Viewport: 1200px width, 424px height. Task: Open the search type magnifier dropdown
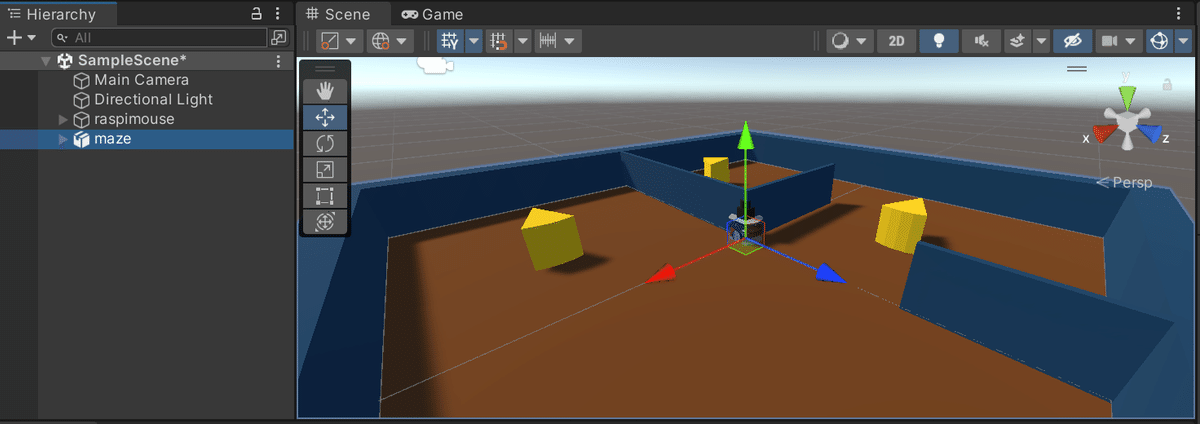tap(63, 38)
